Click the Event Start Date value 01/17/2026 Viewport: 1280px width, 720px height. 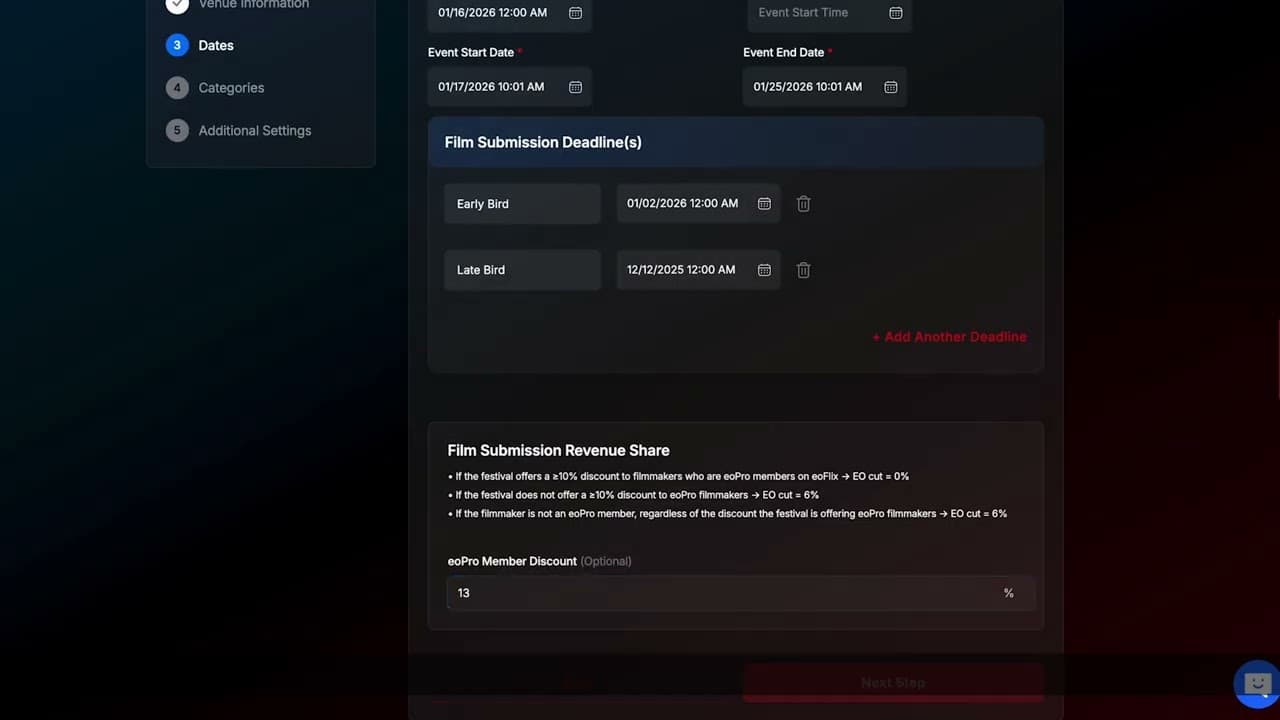pos(491,87)
